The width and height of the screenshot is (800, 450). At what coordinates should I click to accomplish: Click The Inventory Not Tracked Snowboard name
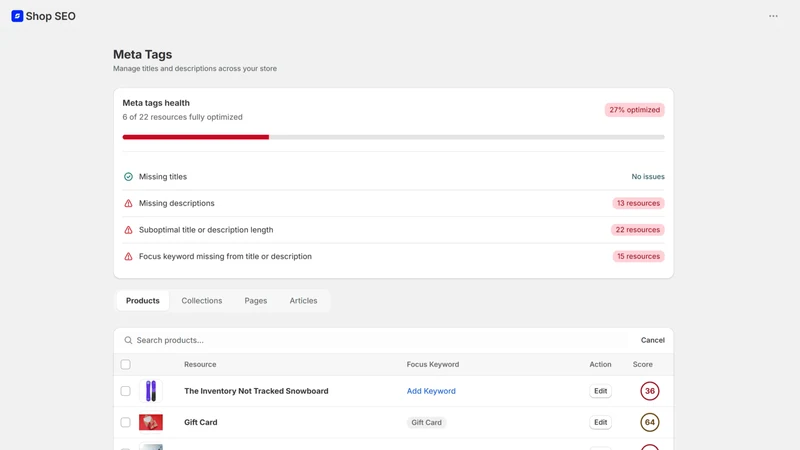coord(256,391)
